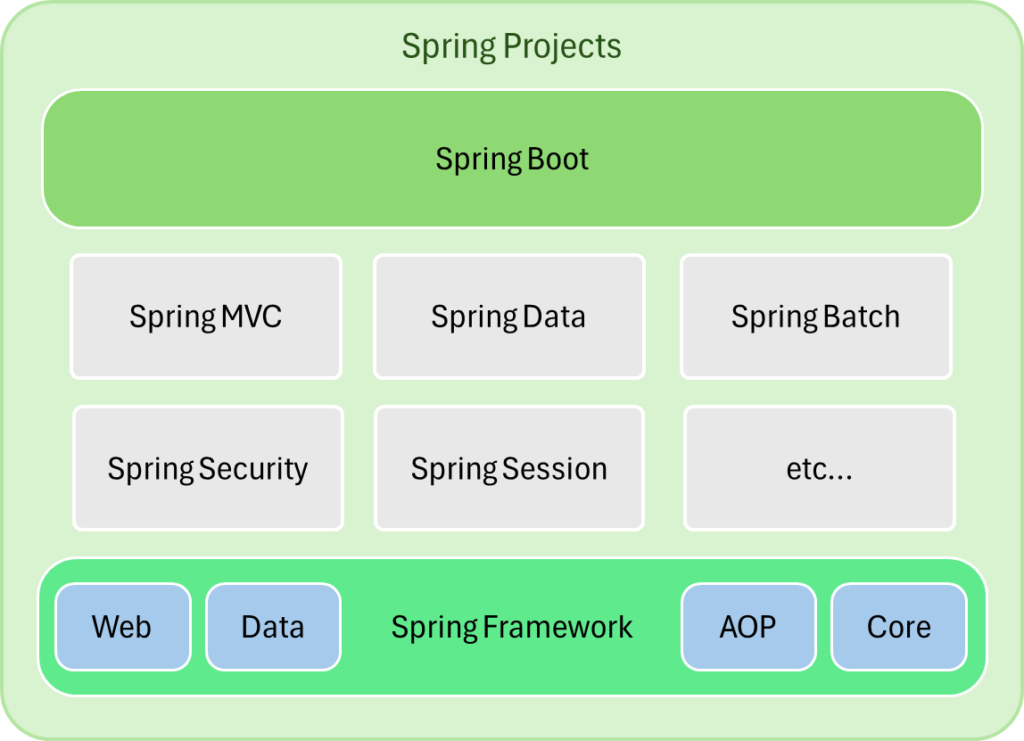
Task: Select the AOP module box
Action: pos(748,627)
